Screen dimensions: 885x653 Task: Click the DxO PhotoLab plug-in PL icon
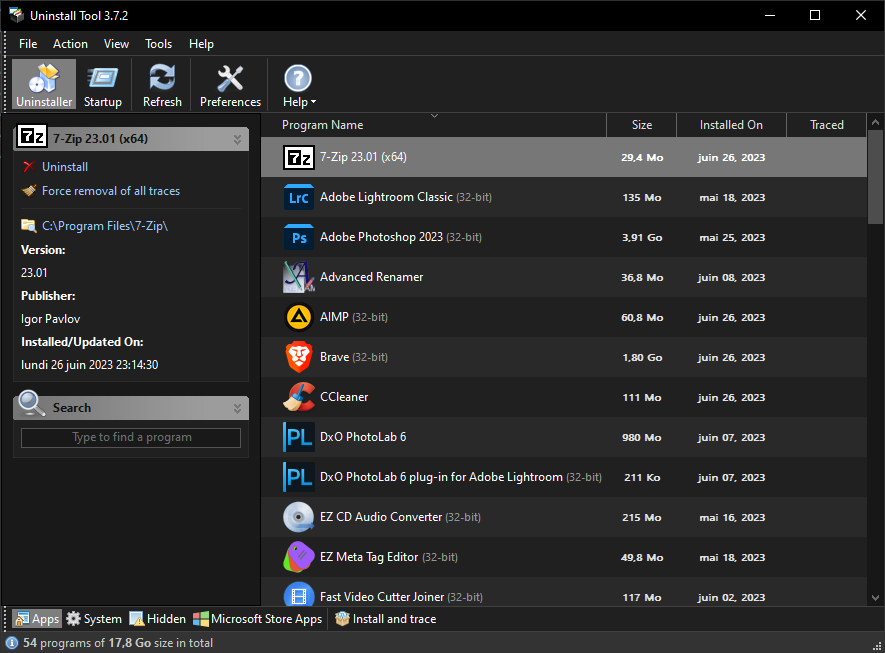point(299,477)
